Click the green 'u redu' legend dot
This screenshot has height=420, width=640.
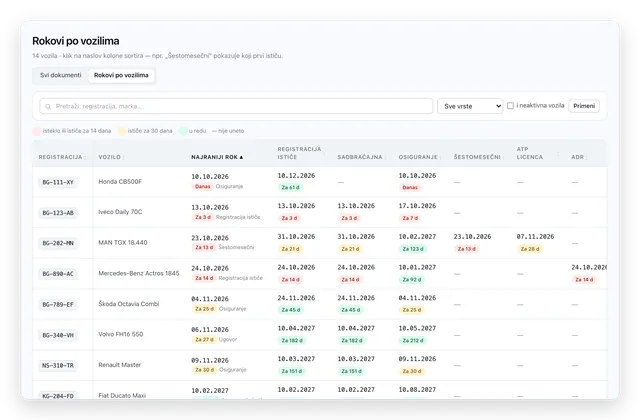[183, 131]
